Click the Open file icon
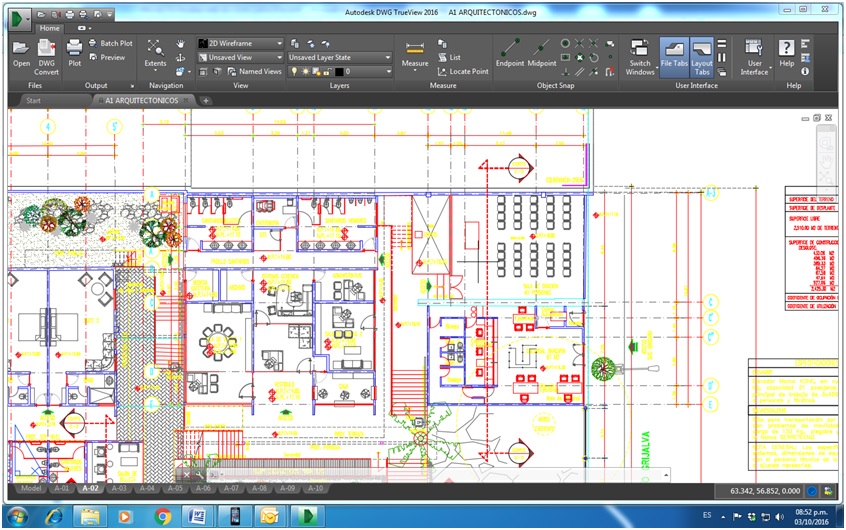The height and width of the screenshot is (530, 846). [21, 49]
